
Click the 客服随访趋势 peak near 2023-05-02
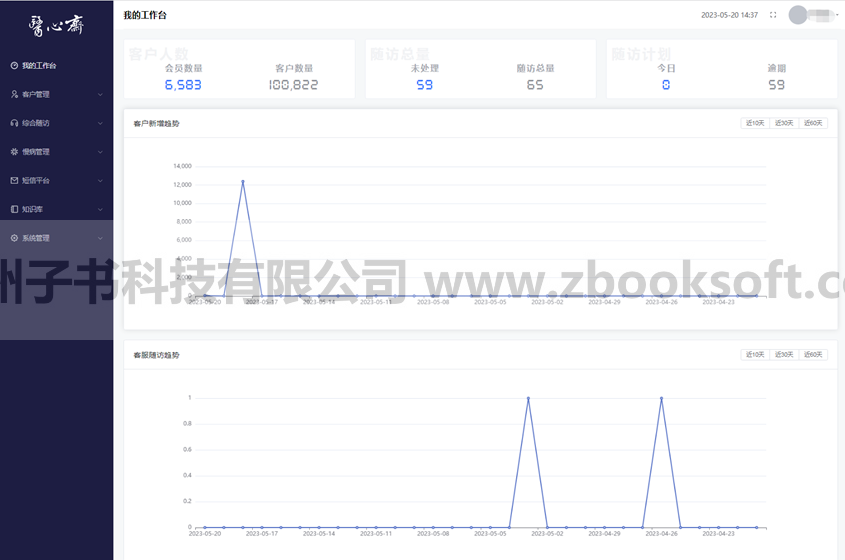pos(528,398)
